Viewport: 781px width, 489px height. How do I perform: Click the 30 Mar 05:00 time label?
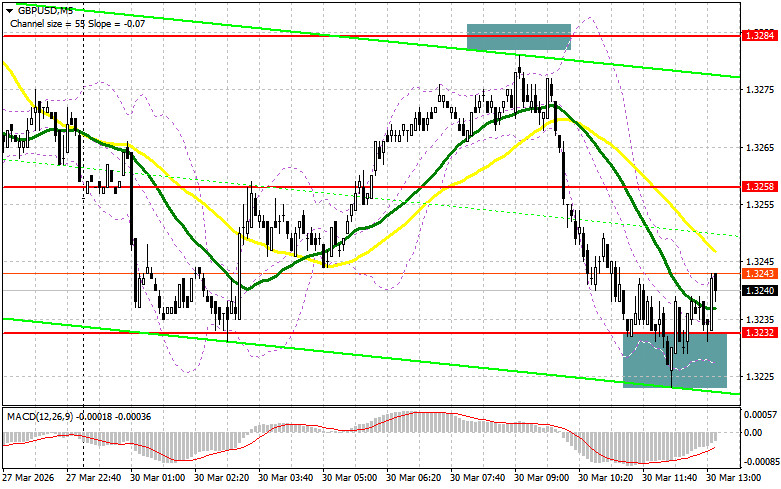point(349,478)
